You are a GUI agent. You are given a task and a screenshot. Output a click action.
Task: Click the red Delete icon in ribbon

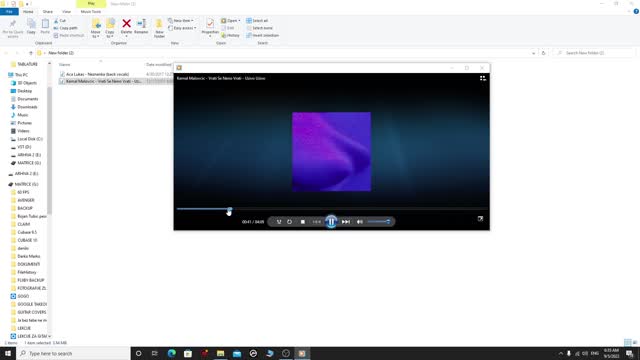pos(127,27)
